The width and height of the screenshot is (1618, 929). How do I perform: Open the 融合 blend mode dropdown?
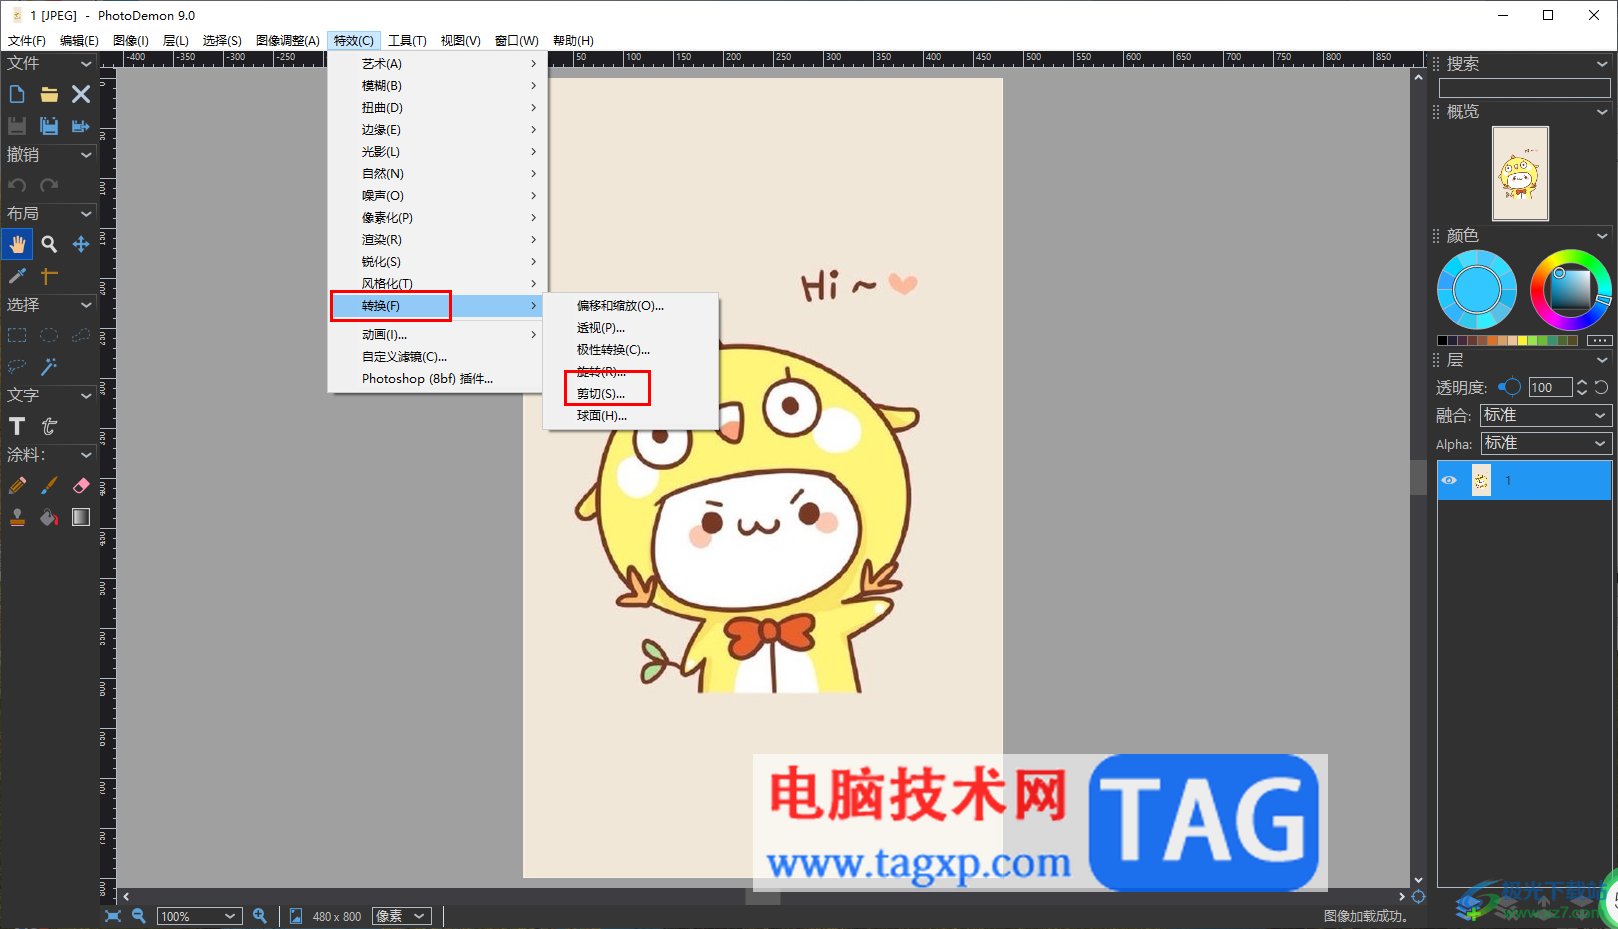[1546, 415]
